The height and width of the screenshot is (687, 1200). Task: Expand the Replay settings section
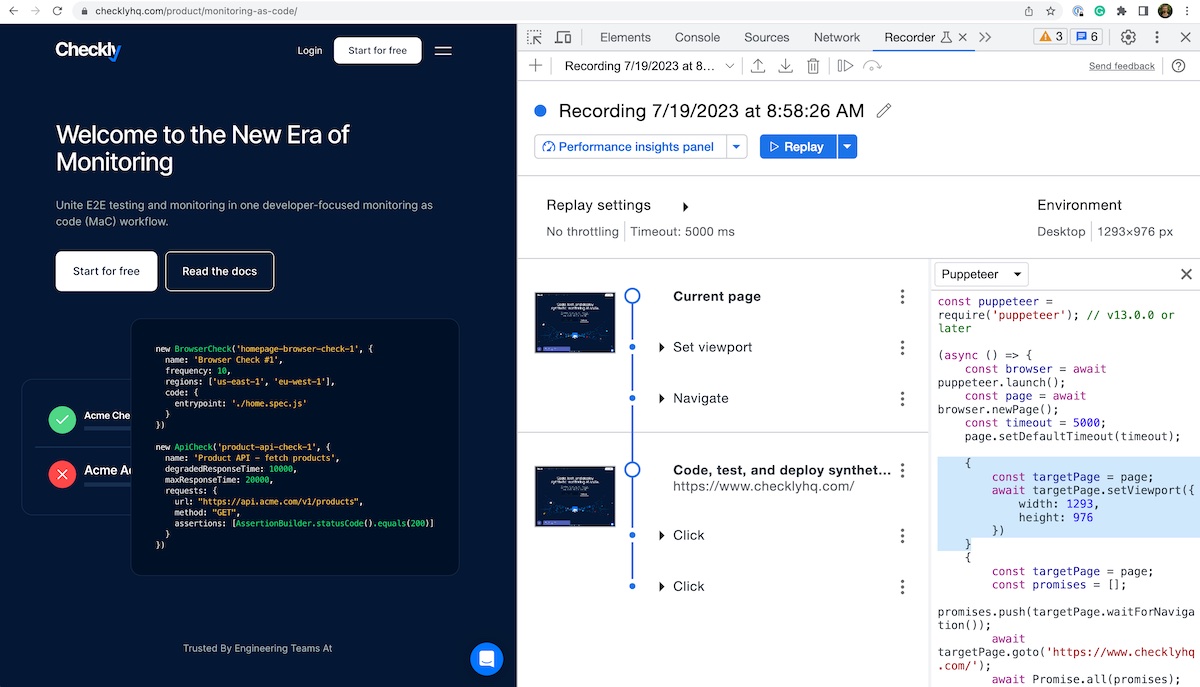pyautogui.click(x=686, y=207)
